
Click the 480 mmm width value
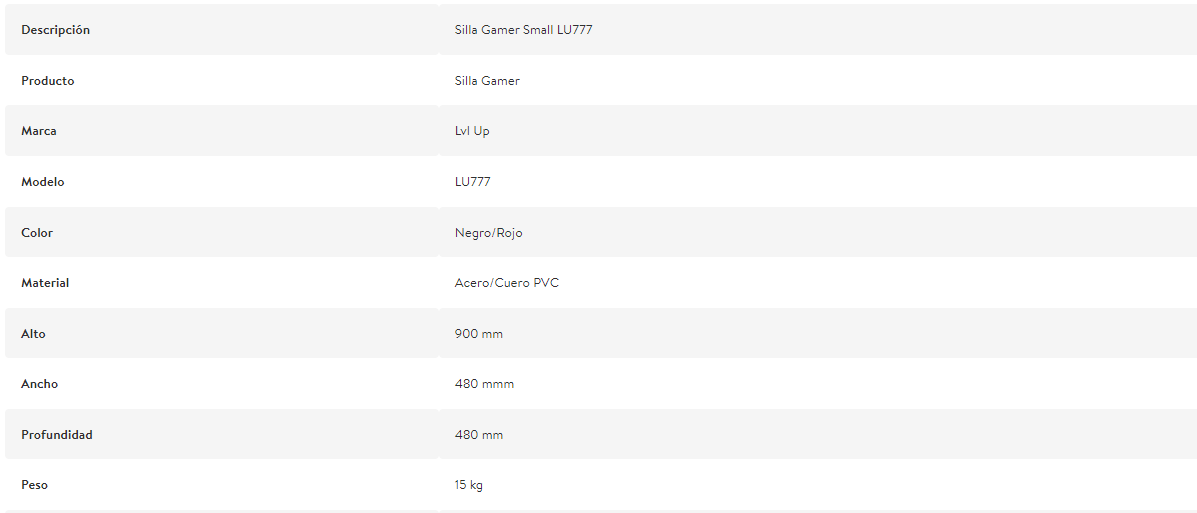[485, 384]
